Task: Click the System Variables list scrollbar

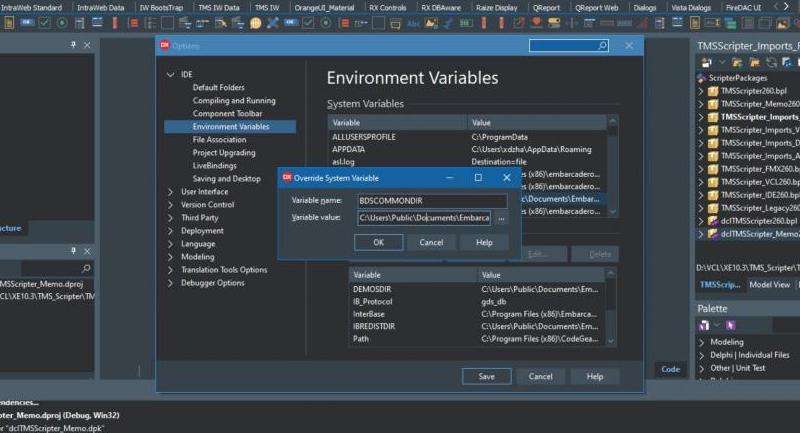Action: pos(612,160)
